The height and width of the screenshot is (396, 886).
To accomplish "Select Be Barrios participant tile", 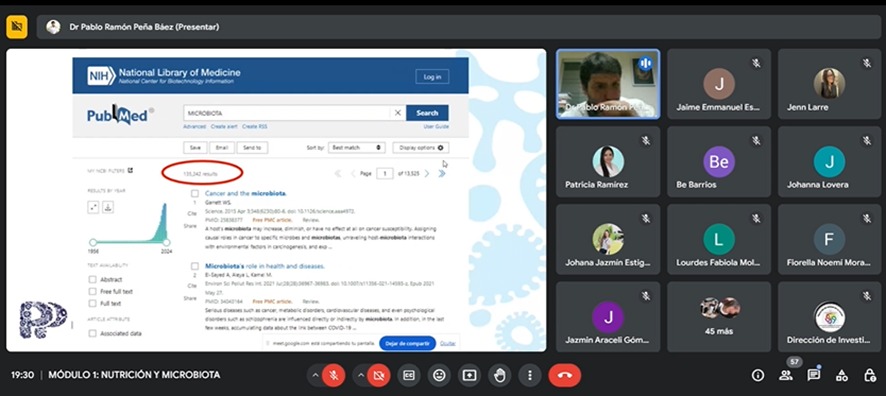I will tap(718, 162).
